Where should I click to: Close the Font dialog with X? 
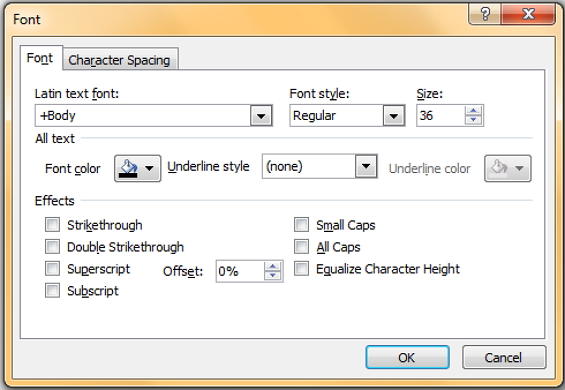(x=528, y=14)
